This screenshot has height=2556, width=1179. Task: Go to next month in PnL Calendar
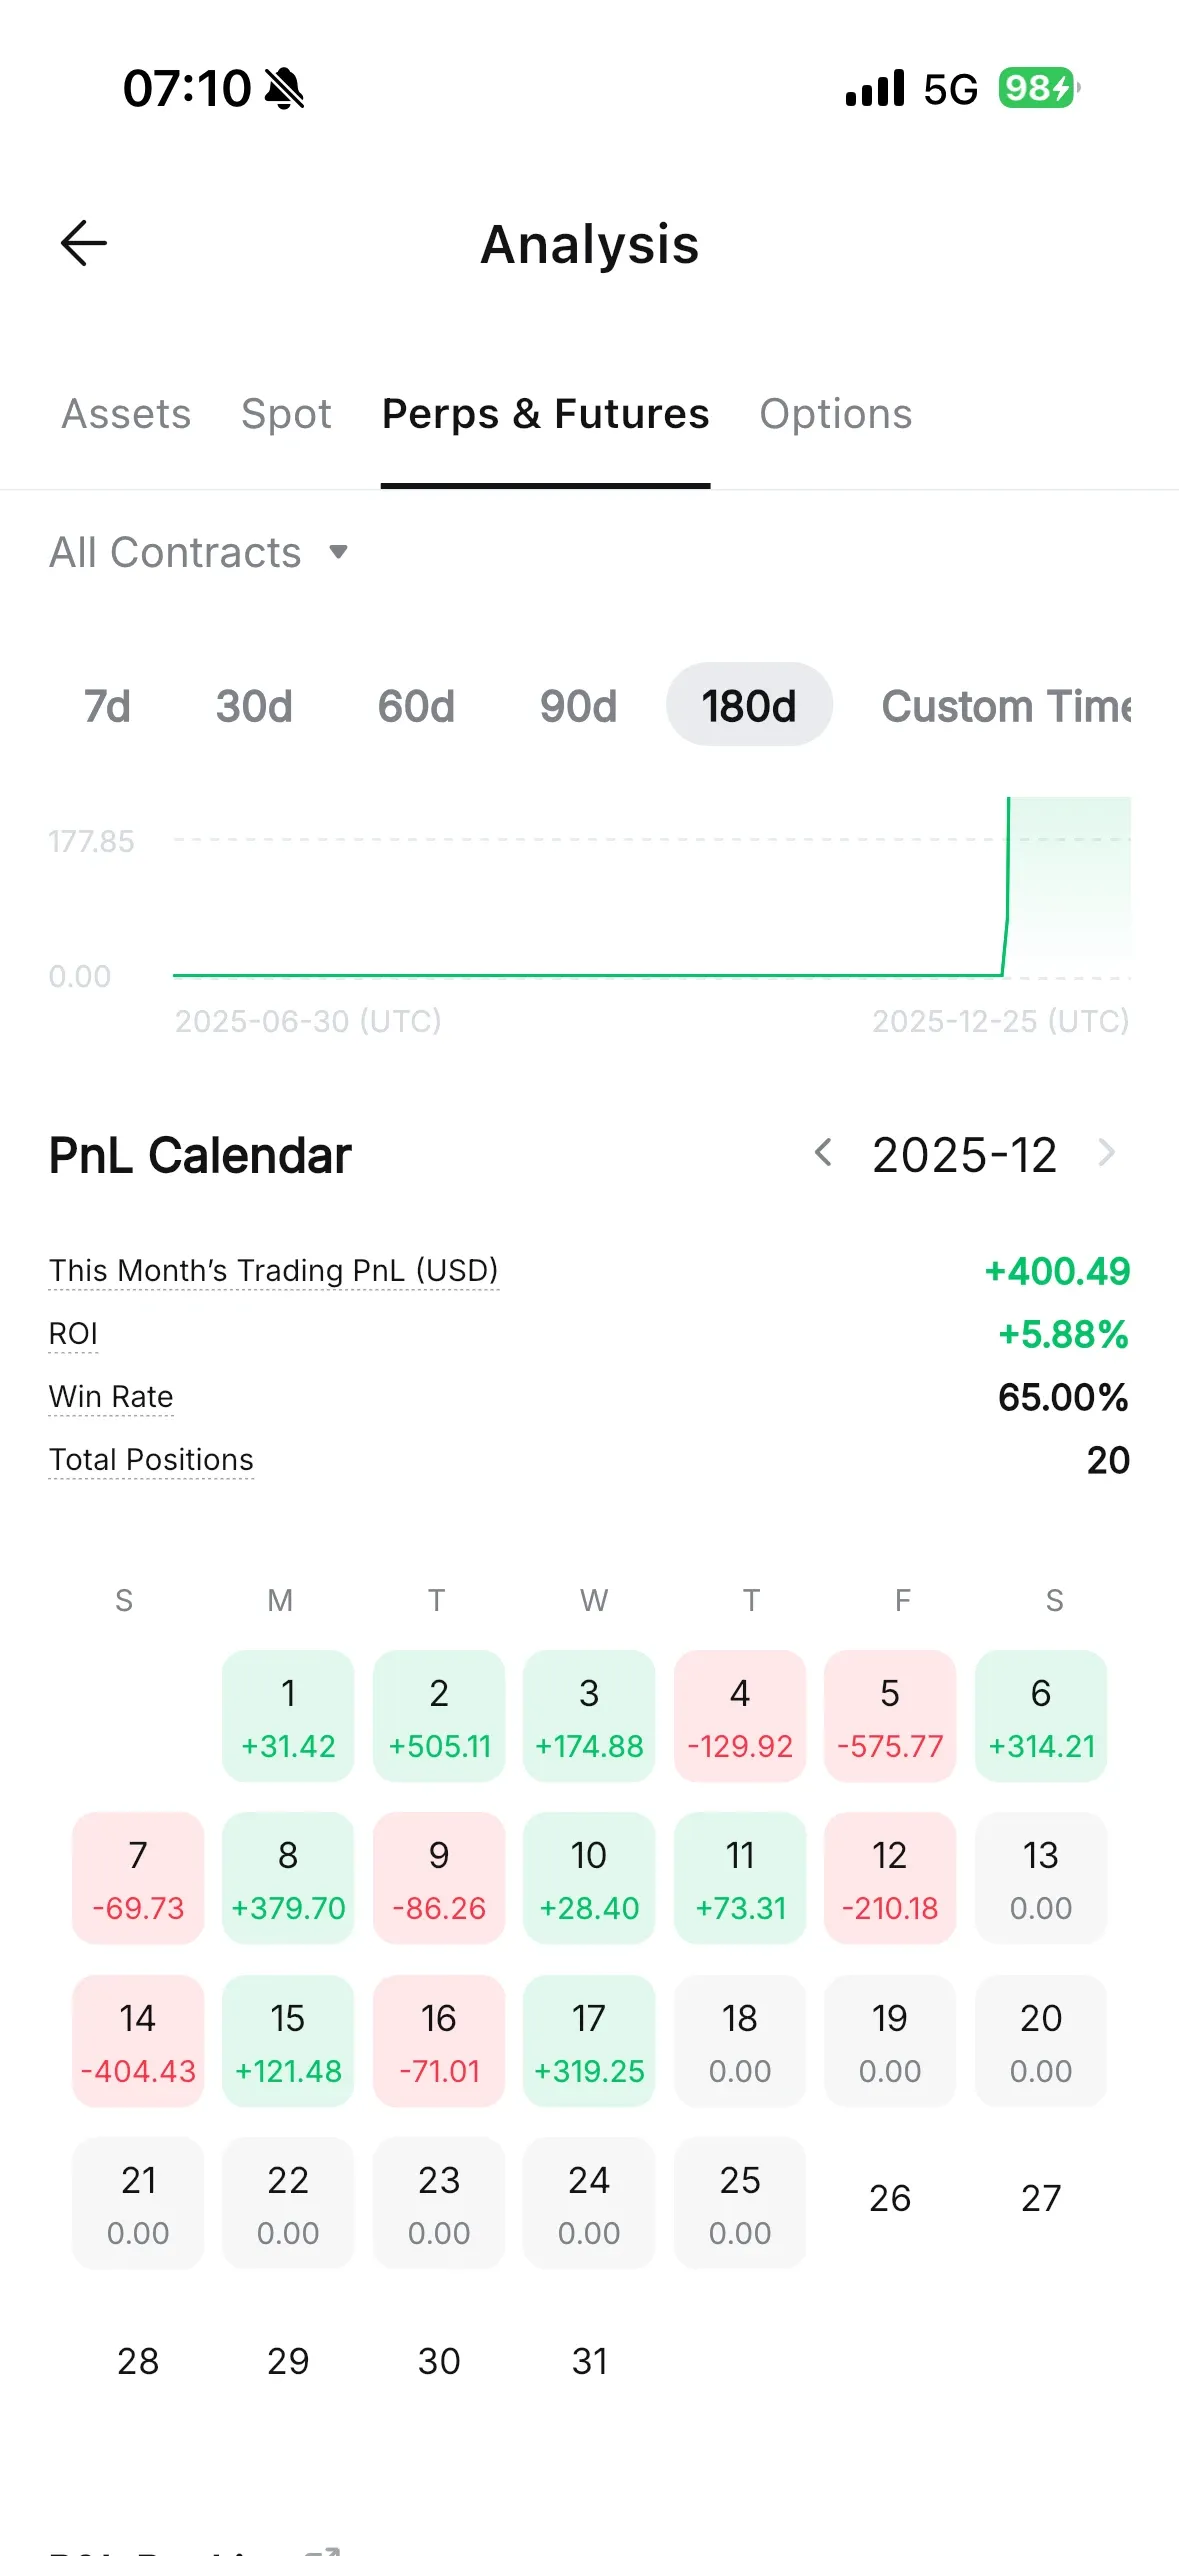pos(1106,1153)
